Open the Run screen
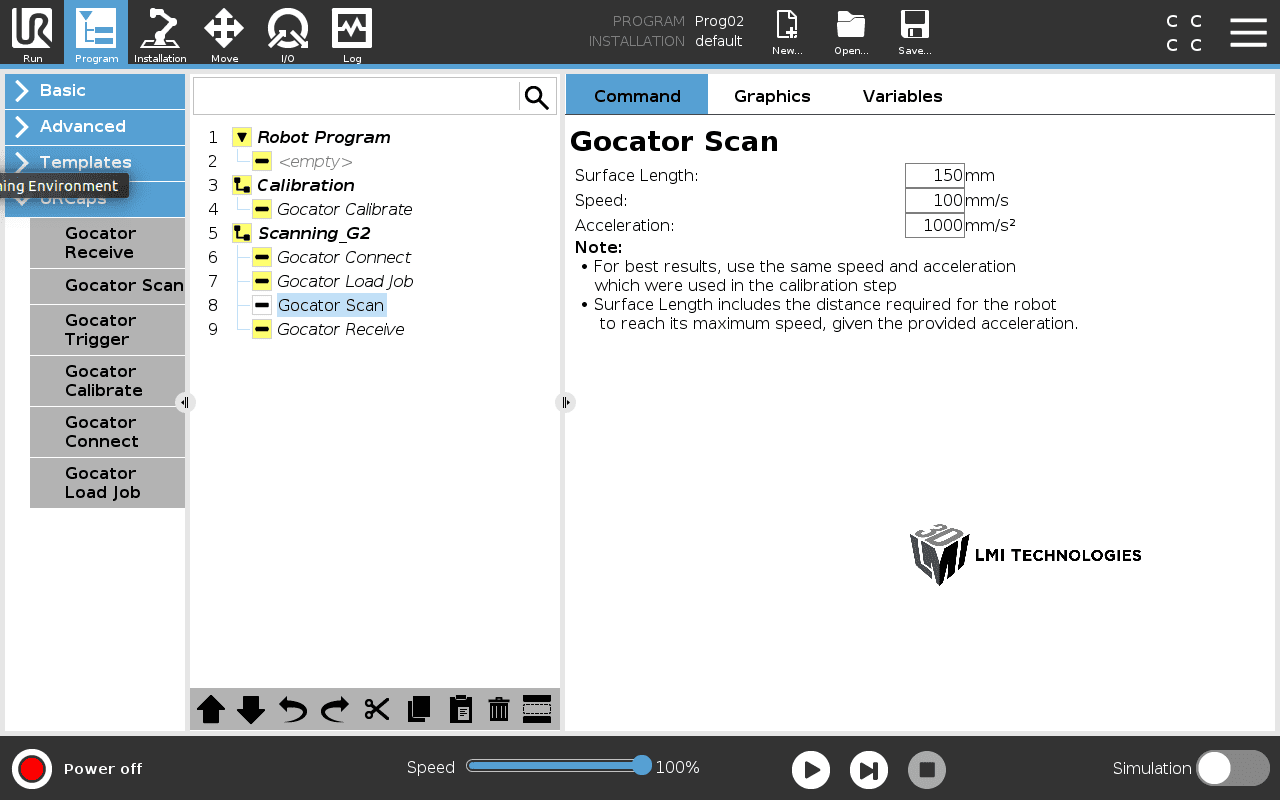Image resolution: width=1280 pixels, height=800 pixels. tap(32, 34)
